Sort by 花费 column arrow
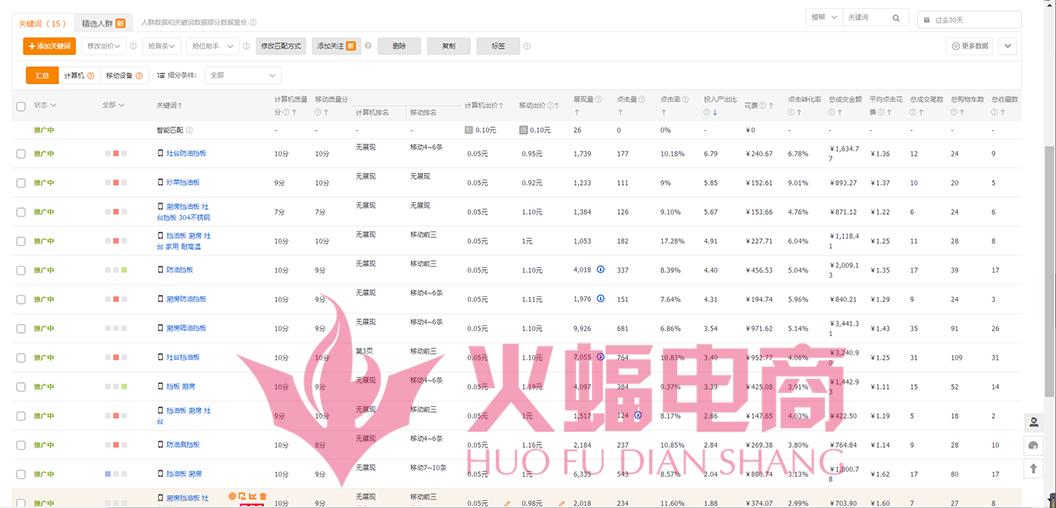The height and width of the screenshot is (508, 1056). coord(770,106)
